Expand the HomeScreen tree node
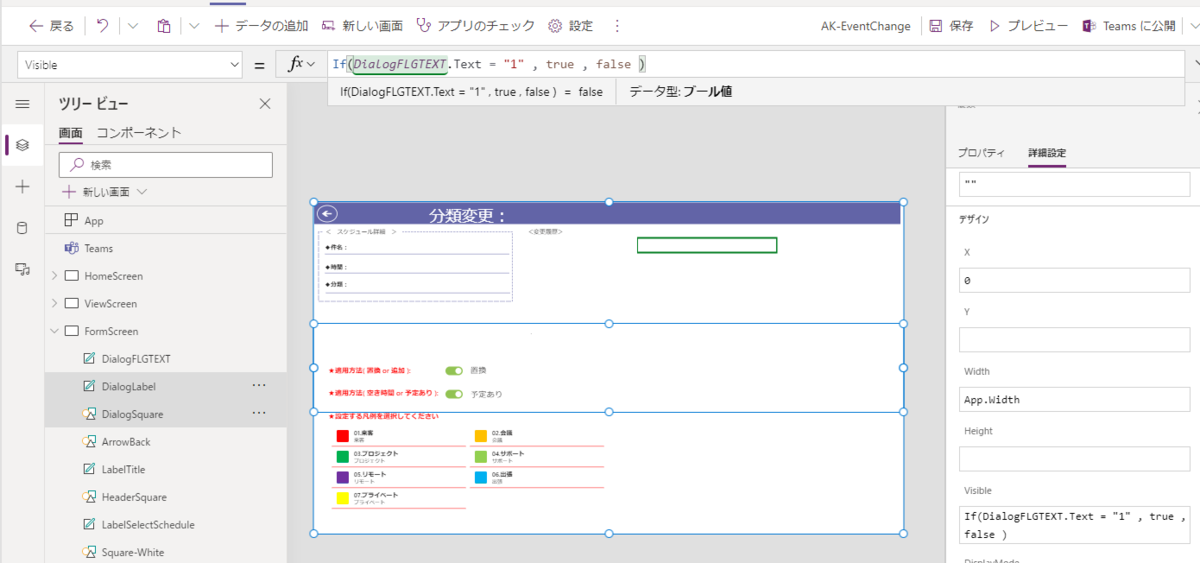1200x563 pixels. pos(54,276)
